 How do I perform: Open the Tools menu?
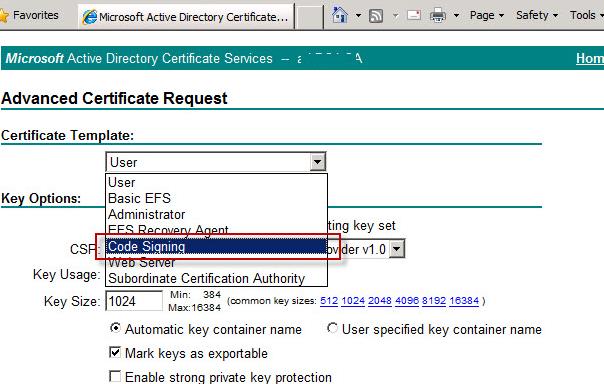tap(586, 15)
